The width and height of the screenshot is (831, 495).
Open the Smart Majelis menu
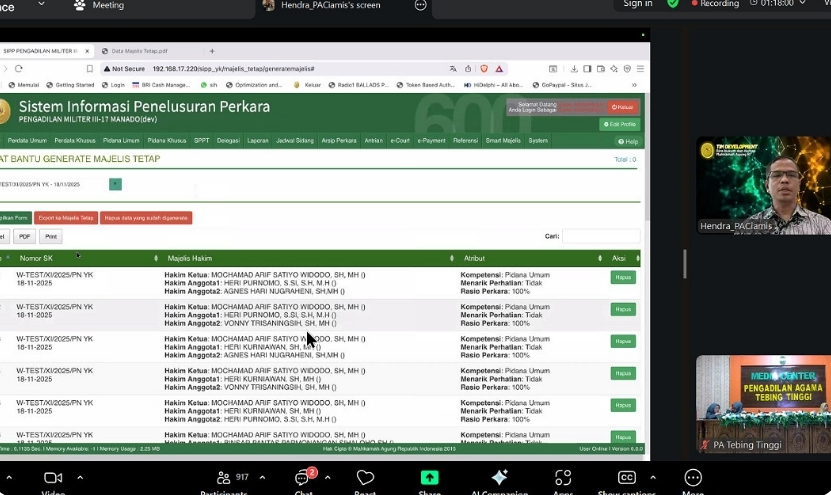point(503,141)
